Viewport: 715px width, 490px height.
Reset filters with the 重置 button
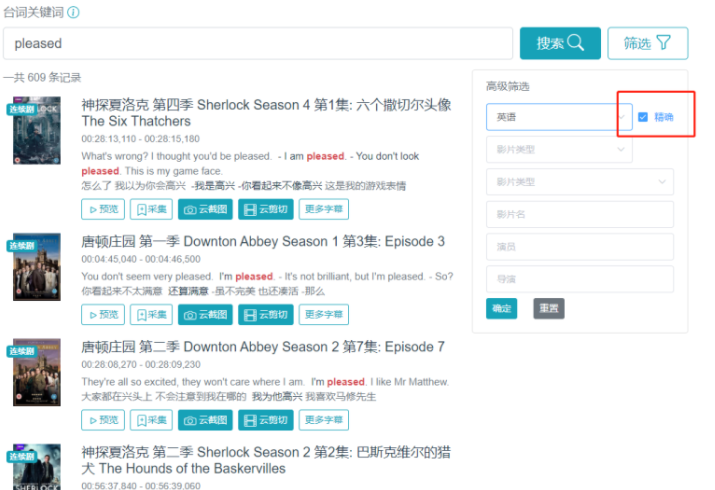(x=548, y=309)
